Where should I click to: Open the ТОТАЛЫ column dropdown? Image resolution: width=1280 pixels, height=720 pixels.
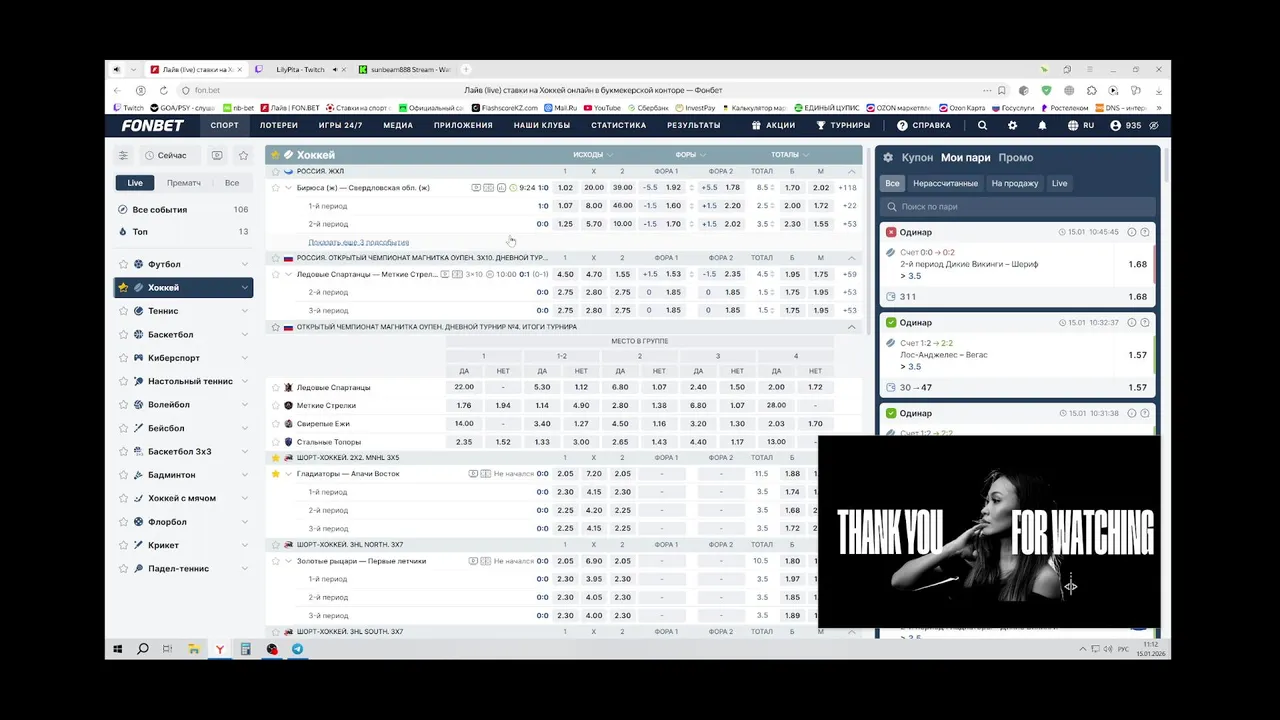tap(790, 155)
